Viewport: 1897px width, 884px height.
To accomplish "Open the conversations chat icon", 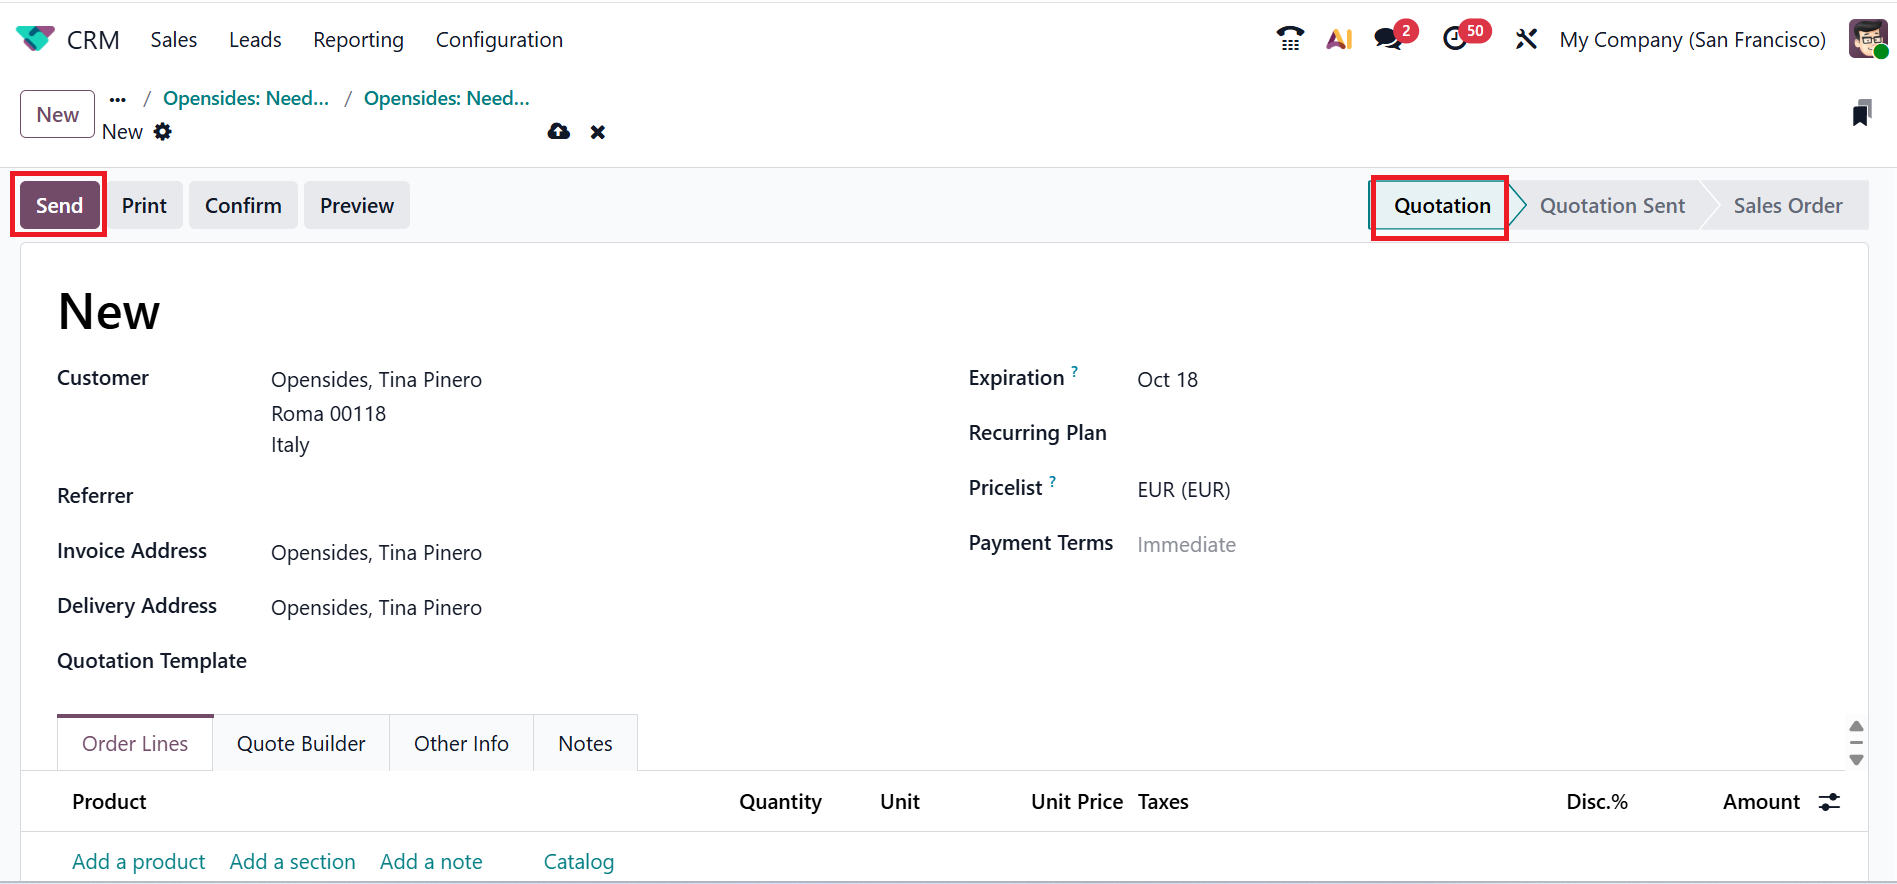I will (1388, 39).
